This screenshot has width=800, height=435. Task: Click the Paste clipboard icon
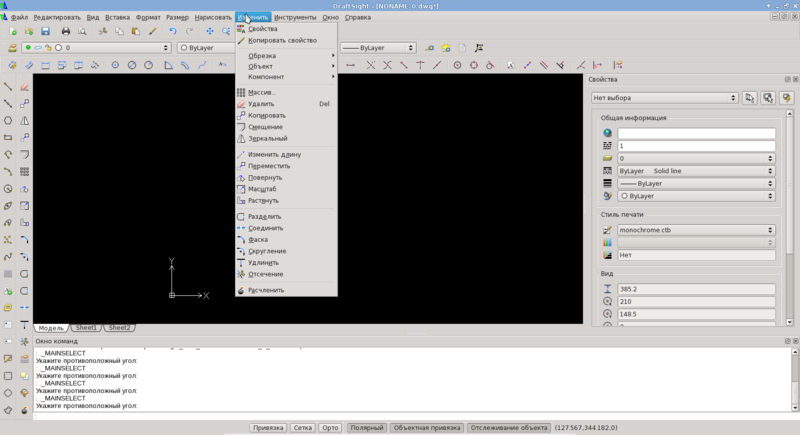136,32
